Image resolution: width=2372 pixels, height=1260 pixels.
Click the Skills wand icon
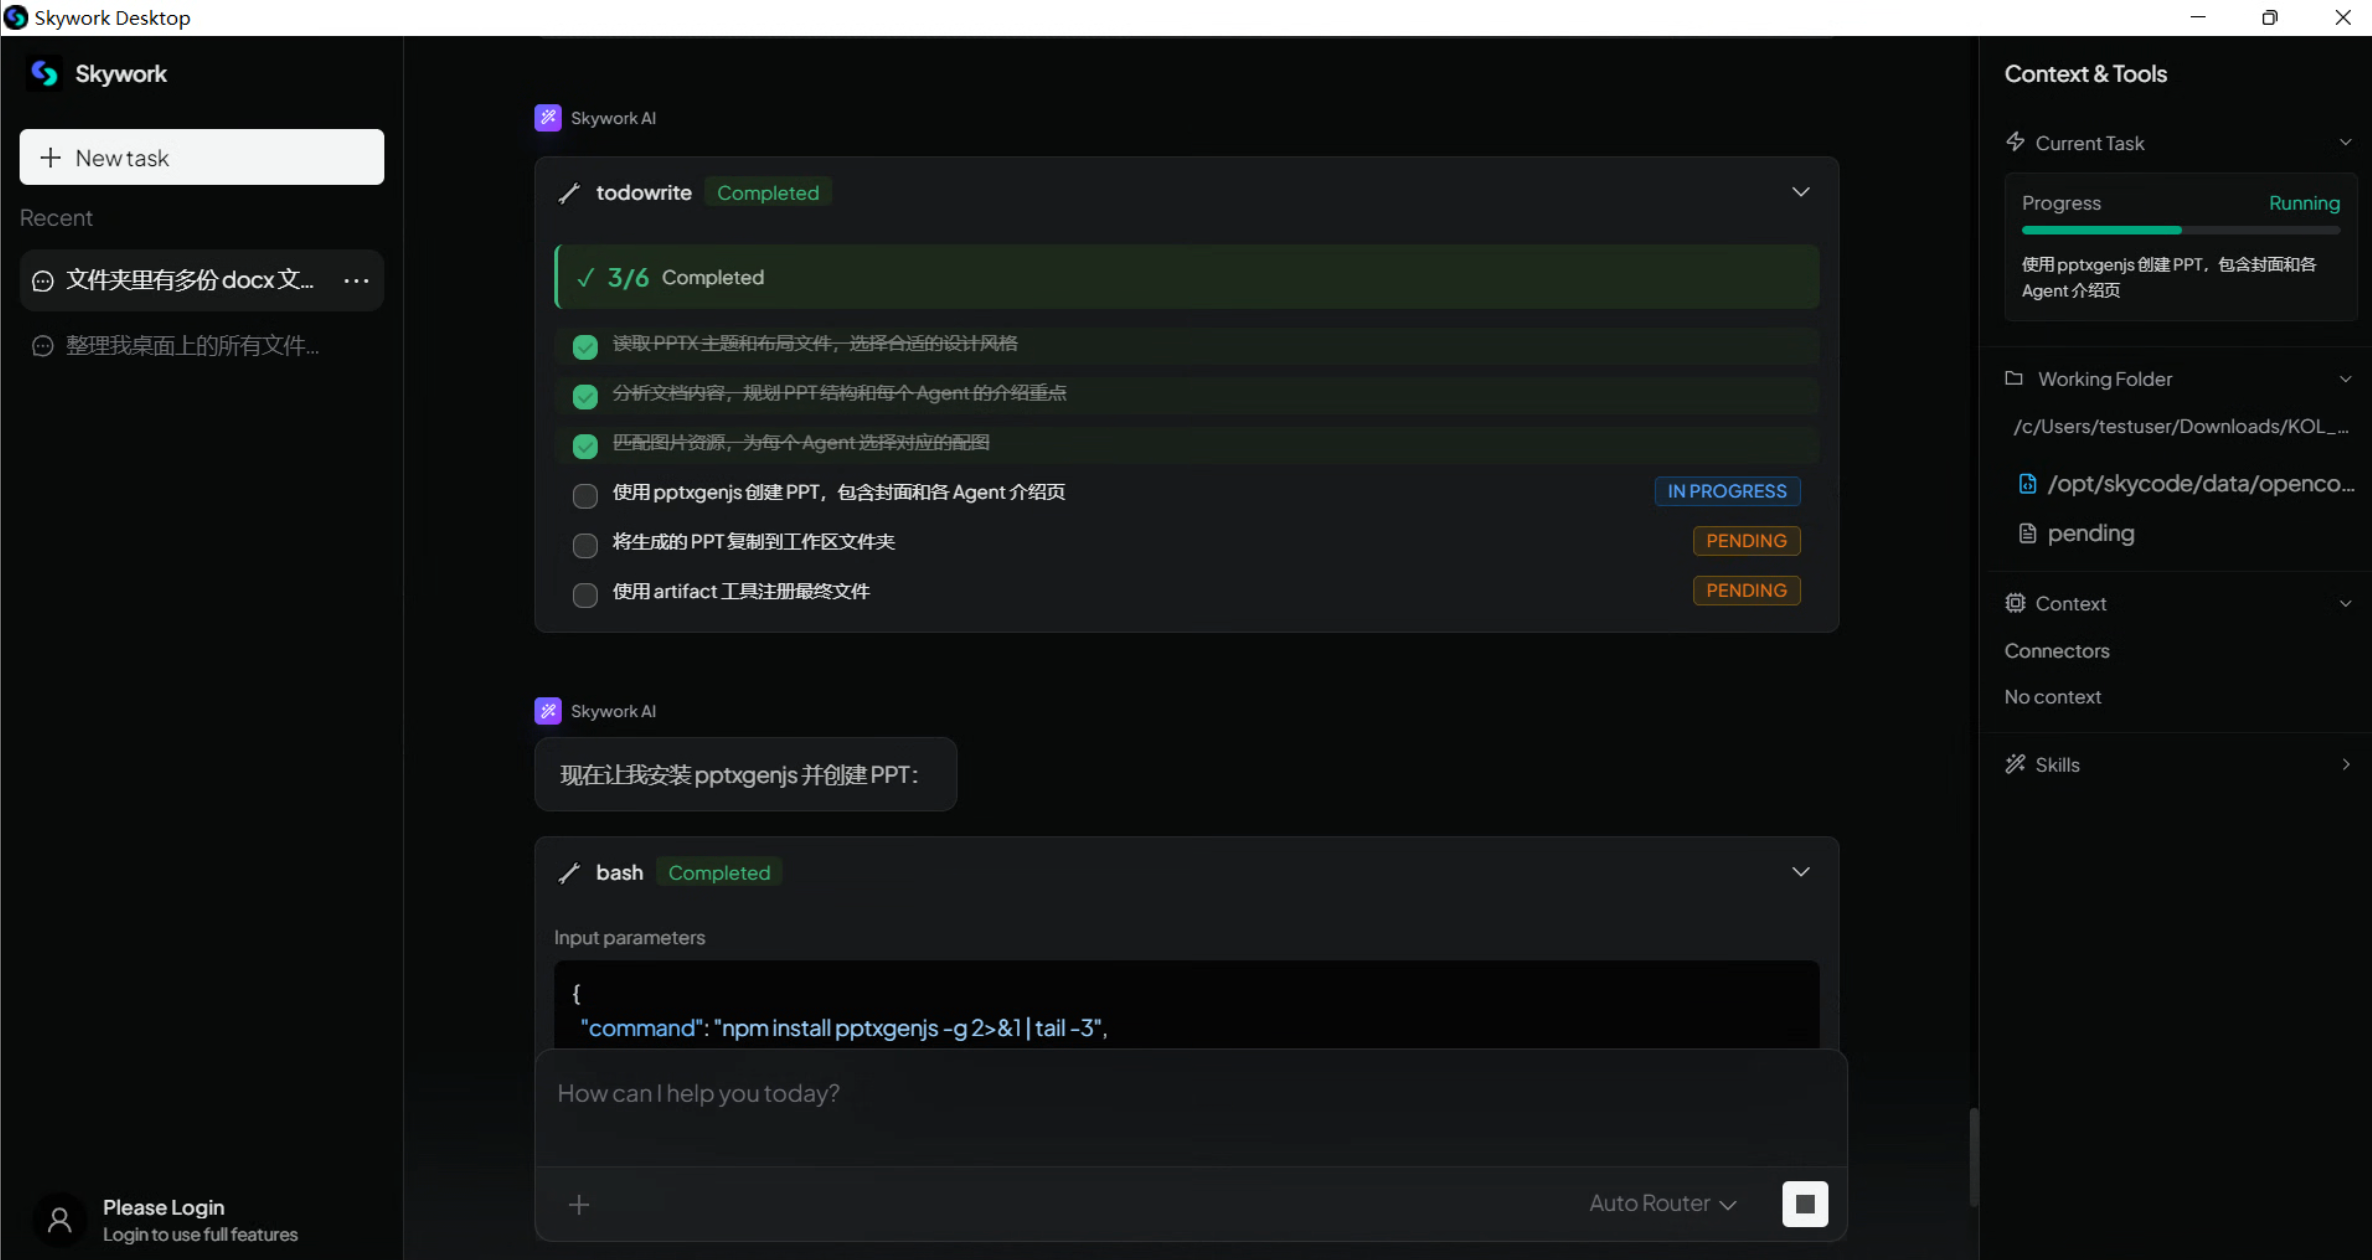click(x=2014, y=764)
